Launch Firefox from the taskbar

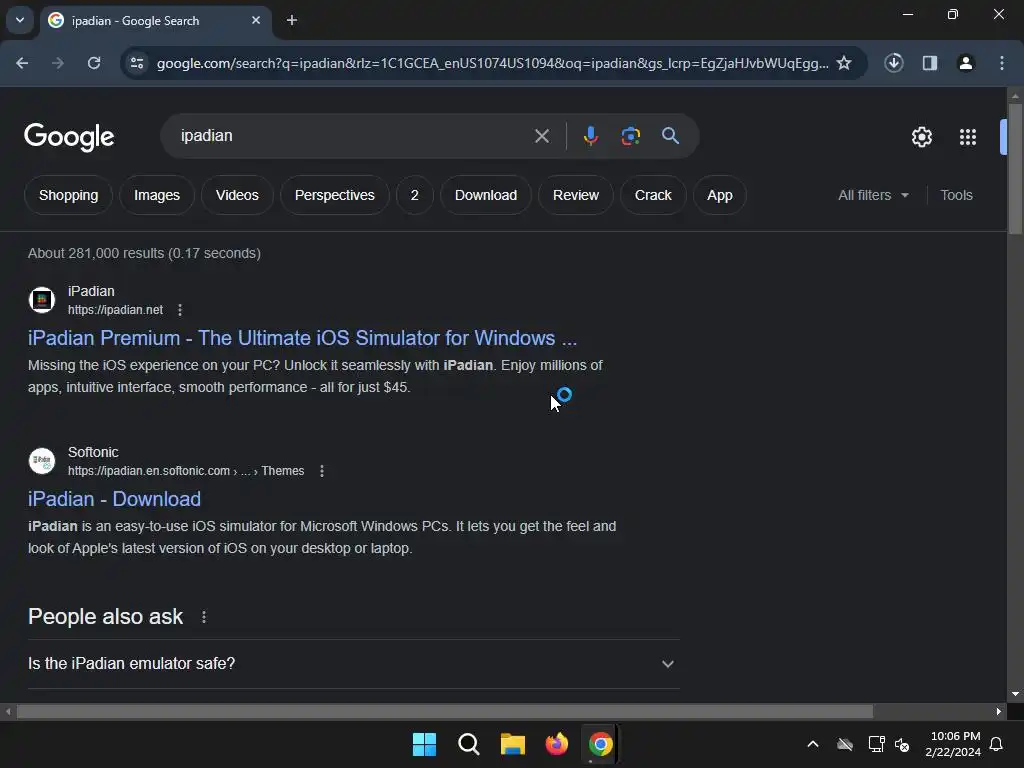click(556, 744)
